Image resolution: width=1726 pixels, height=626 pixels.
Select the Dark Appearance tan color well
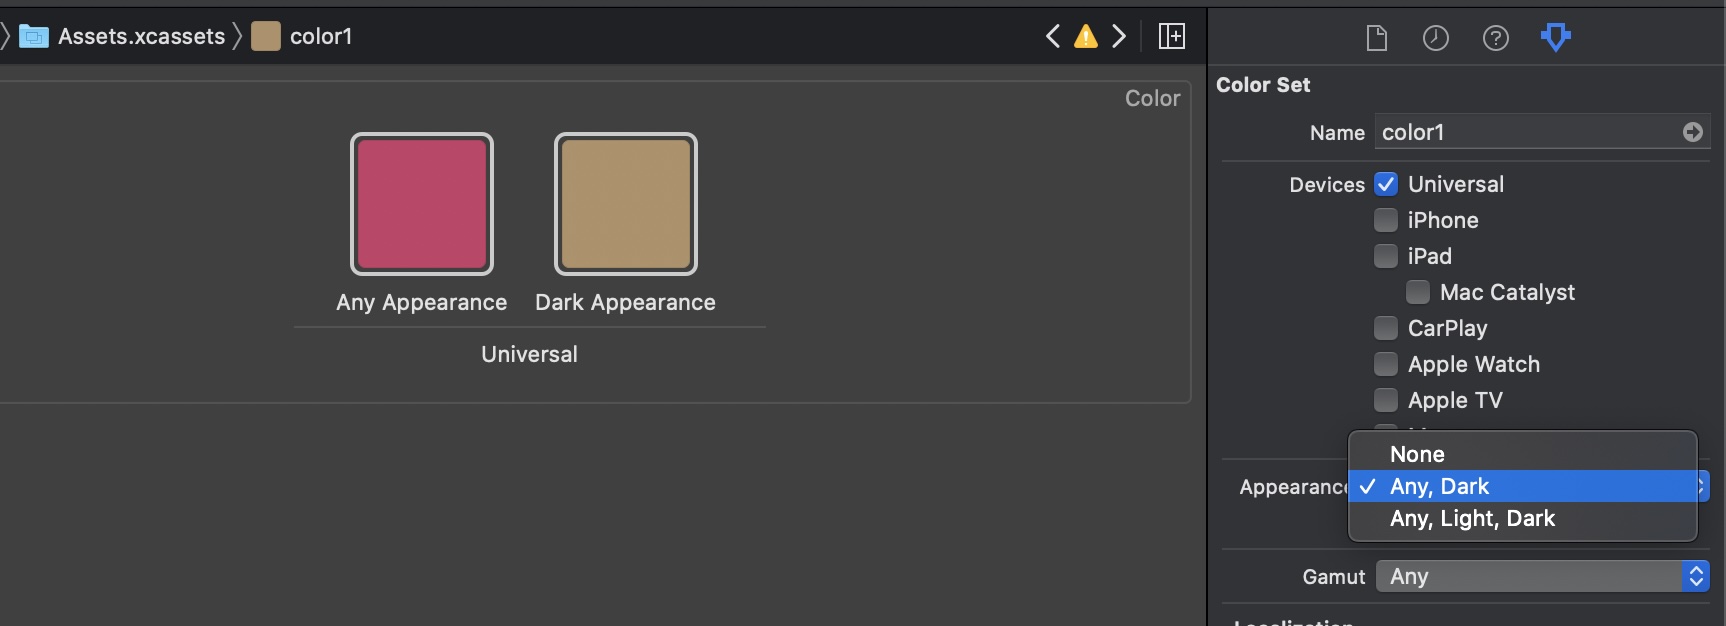[x=626, y=204]
